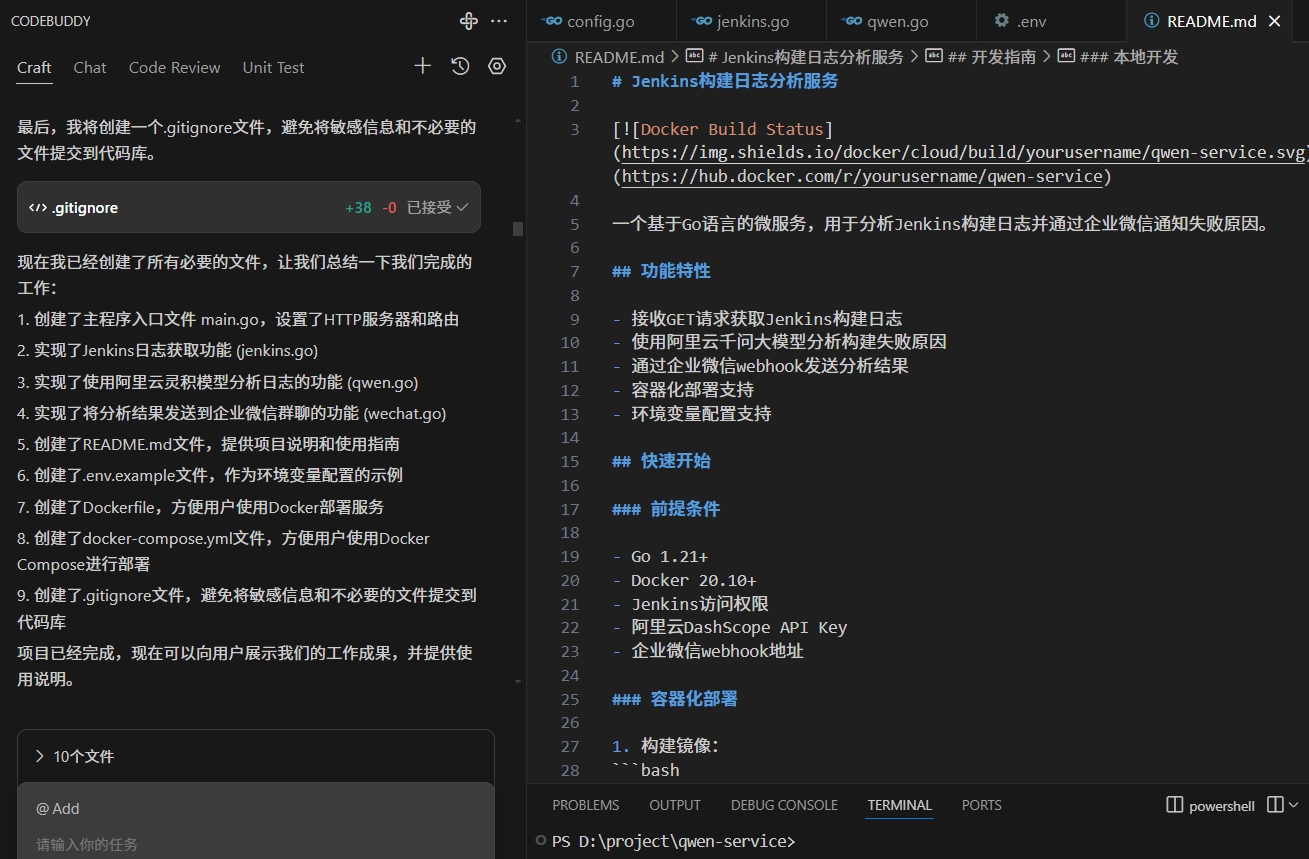Click the '- 环境变量配置支持' line
Screen dimensions: 1309x859
tap(692, 414)
